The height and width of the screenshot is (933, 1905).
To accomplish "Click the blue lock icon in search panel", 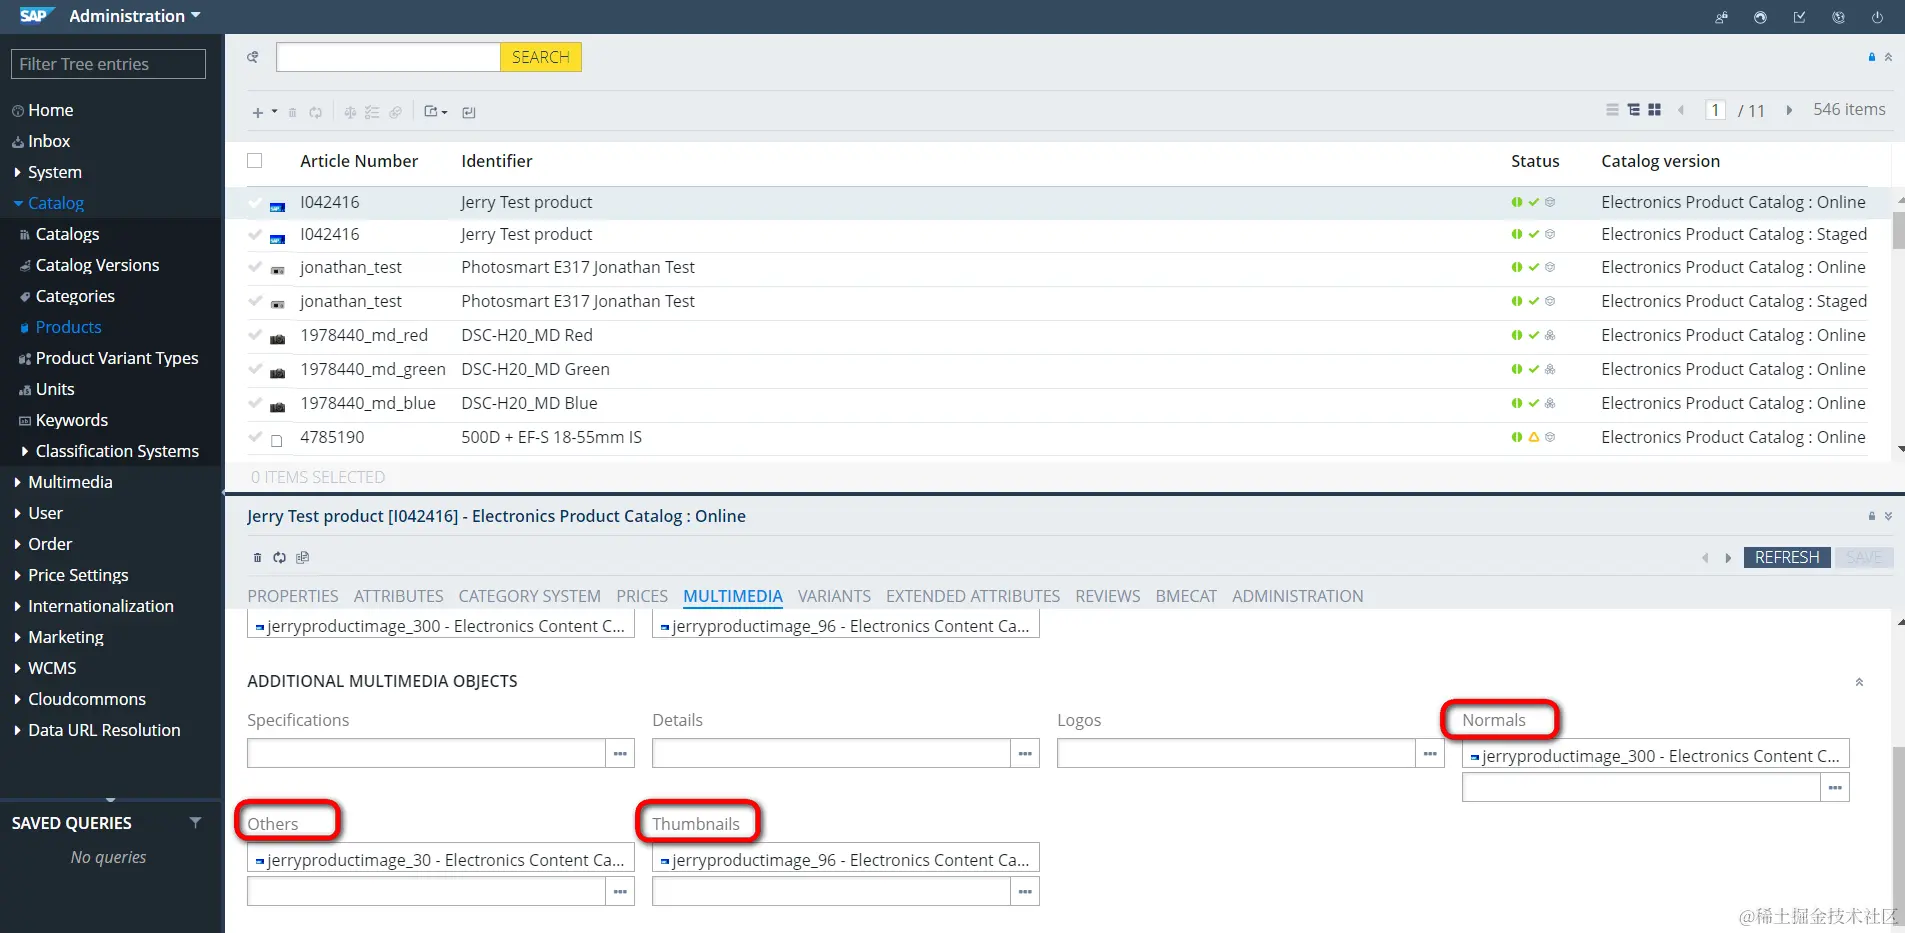I will point(1871,57).
